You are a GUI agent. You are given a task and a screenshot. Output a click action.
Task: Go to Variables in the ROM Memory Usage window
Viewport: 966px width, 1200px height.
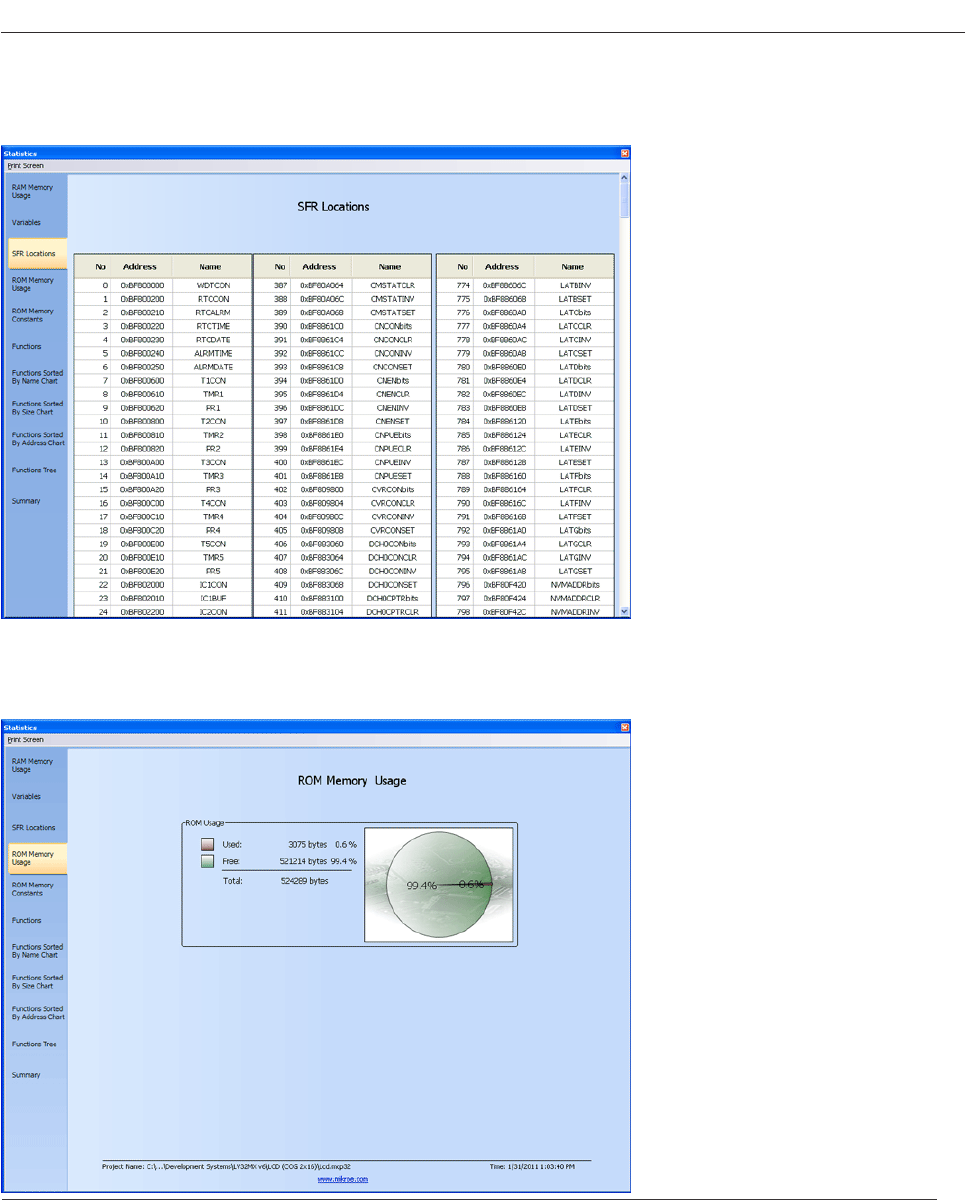27,797
